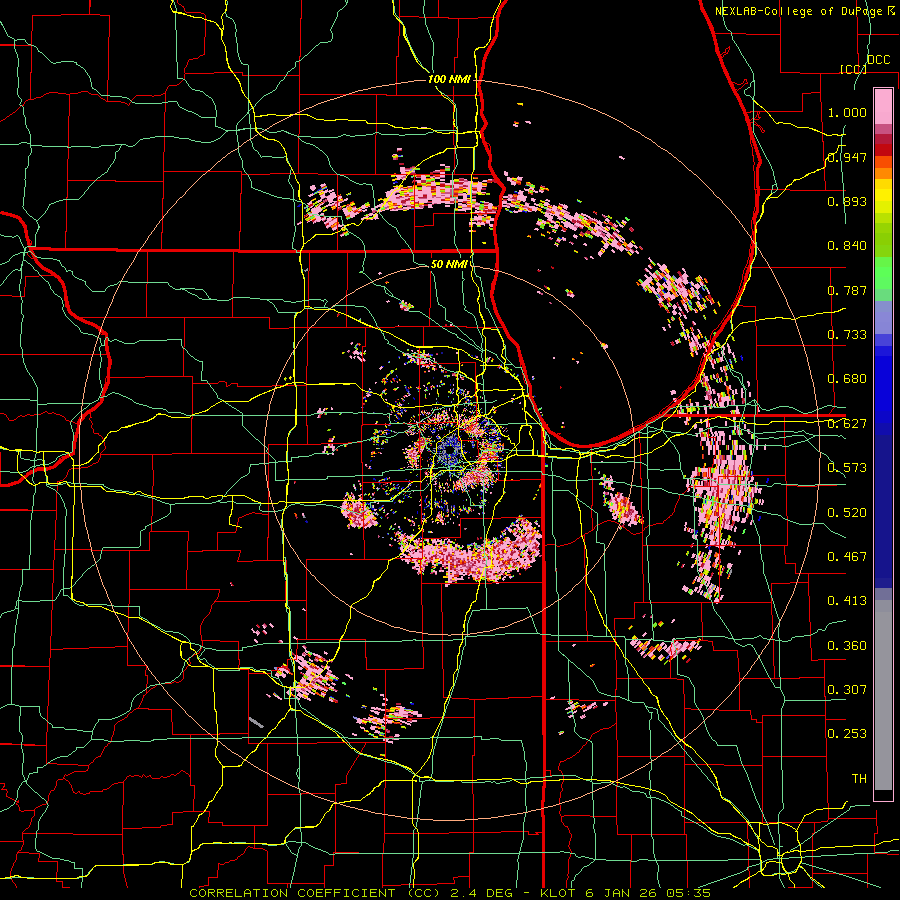This screenshot has width=900, height=900.
Task: Click the "[CC]" units label
Action: [854, 69]
